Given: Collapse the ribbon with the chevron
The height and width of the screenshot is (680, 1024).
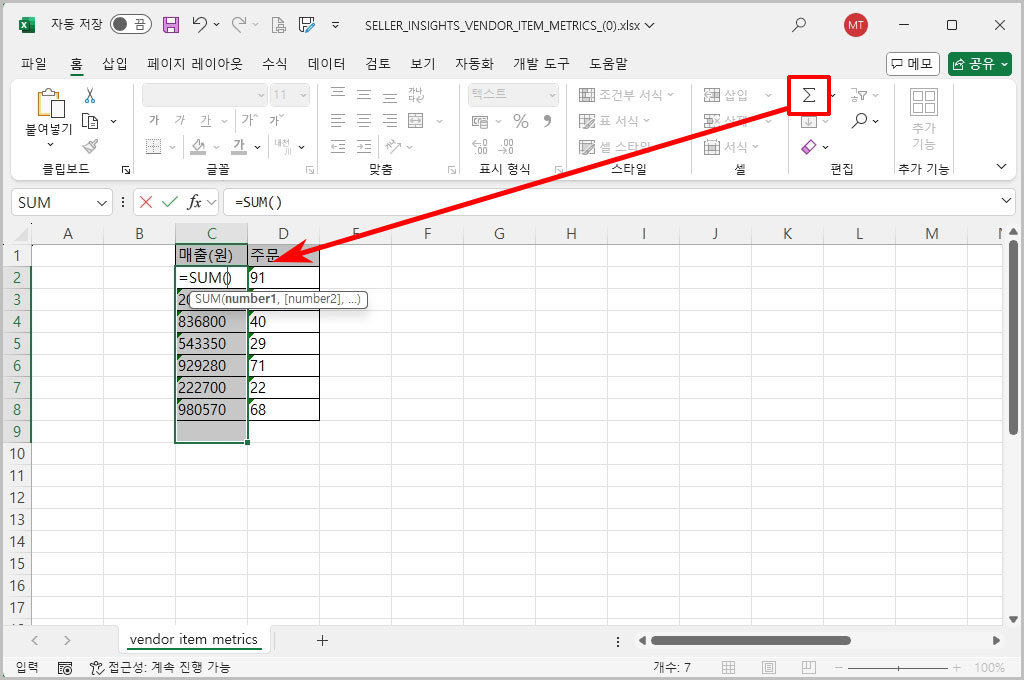Looking at the screenshot, I should 1001,167.
